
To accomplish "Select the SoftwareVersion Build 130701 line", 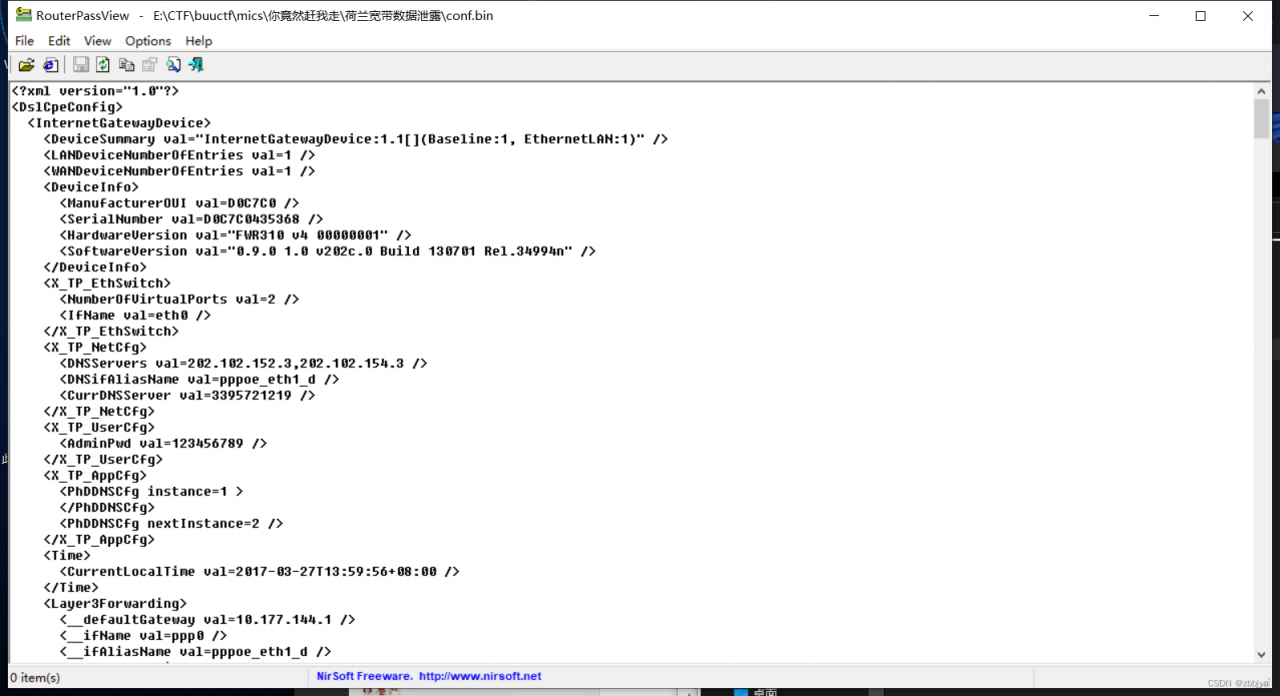I will pyautogui.click(x=327, y=251).
